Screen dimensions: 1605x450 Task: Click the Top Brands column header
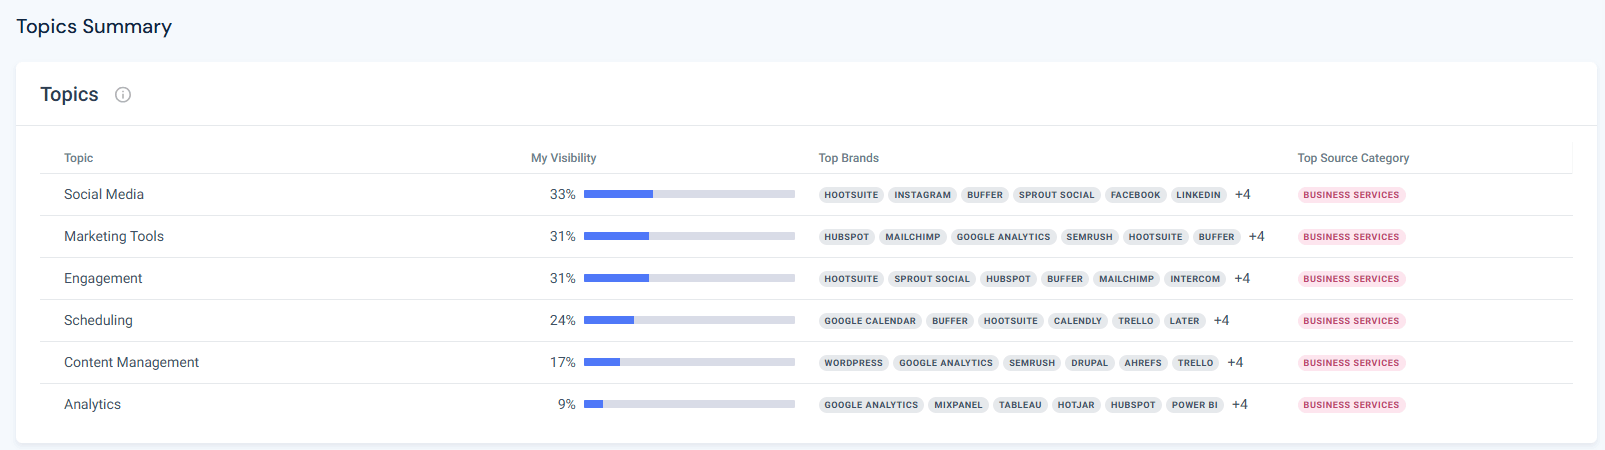tap(848, 158)
